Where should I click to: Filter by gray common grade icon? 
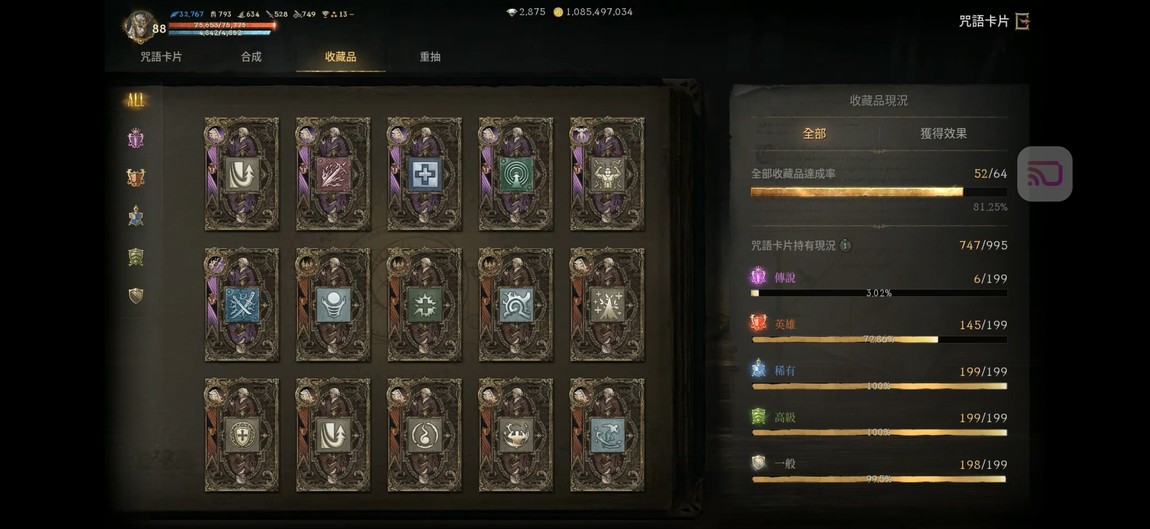point(136,296)
